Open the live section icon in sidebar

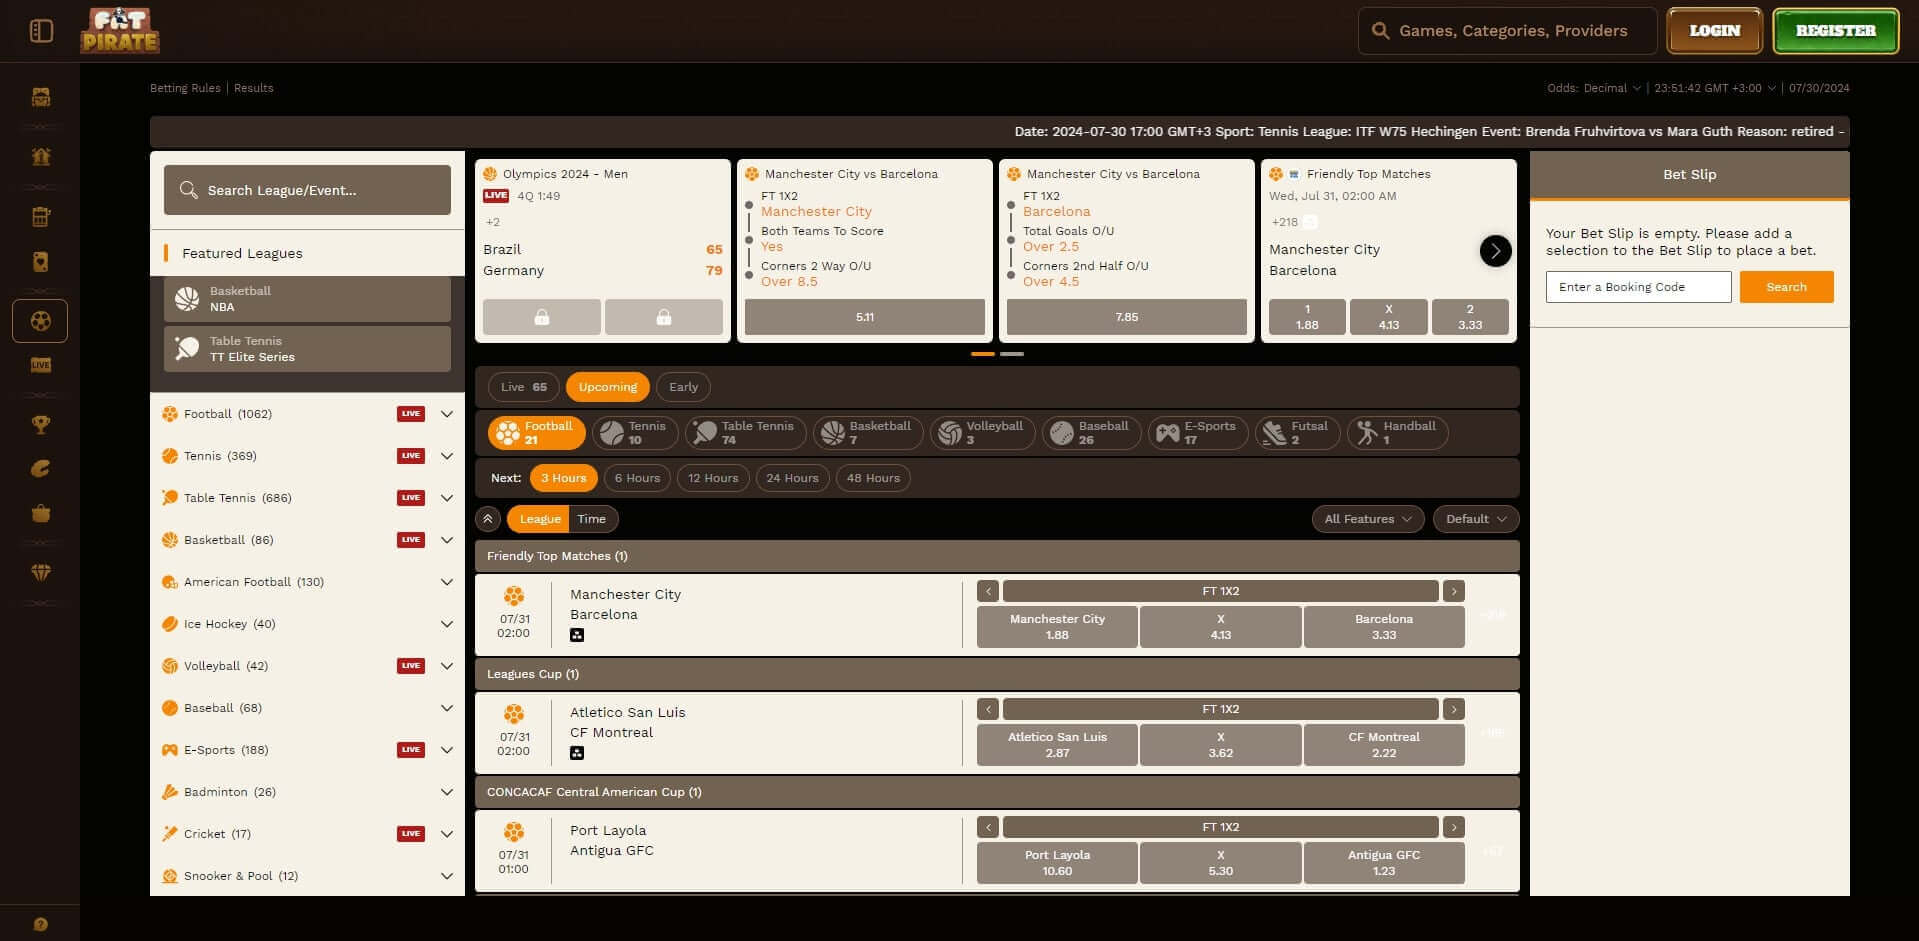click(x=40, y=365)
